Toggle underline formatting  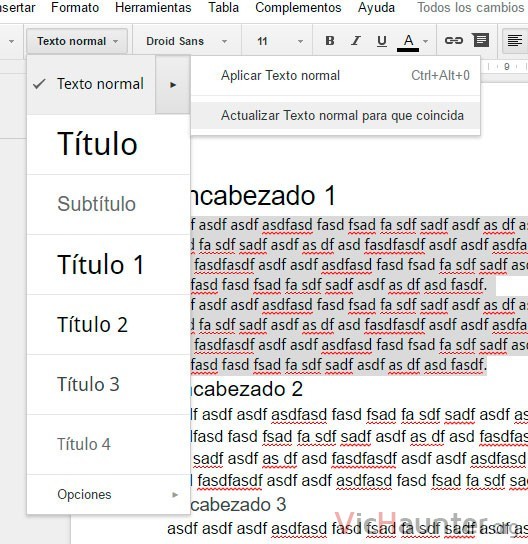(382, 41)
